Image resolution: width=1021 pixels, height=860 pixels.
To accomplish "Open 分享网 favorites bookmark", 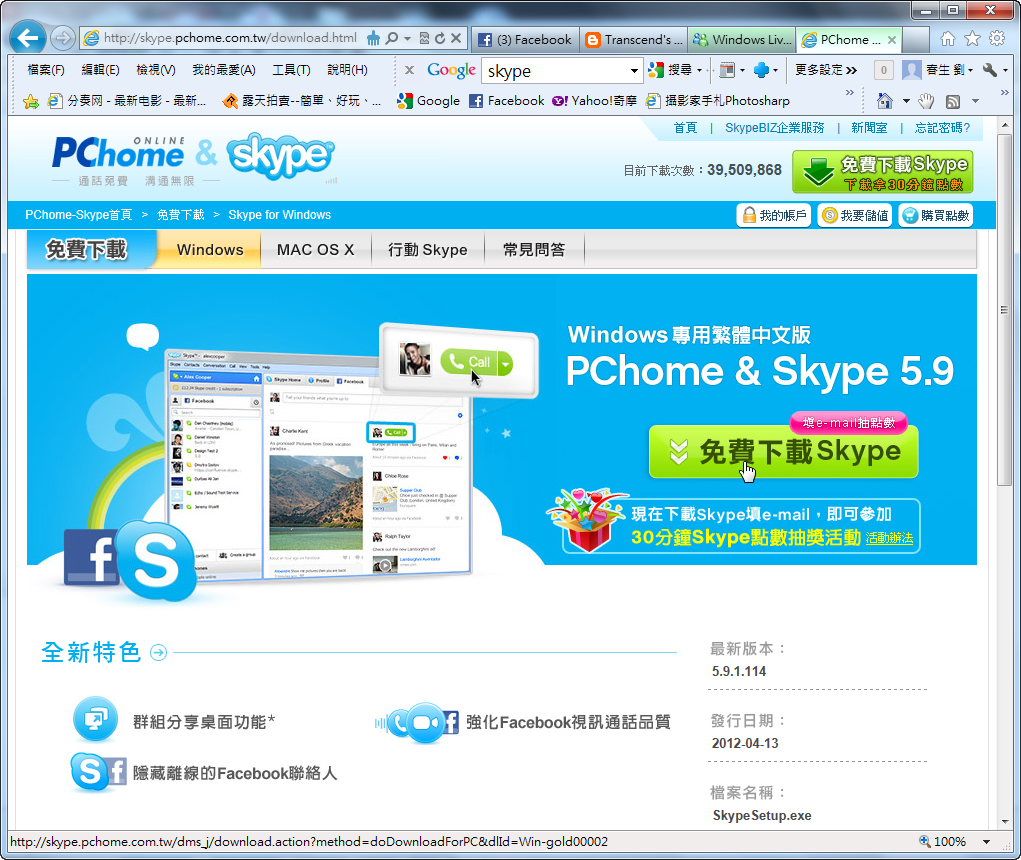I will coord(126,101).
